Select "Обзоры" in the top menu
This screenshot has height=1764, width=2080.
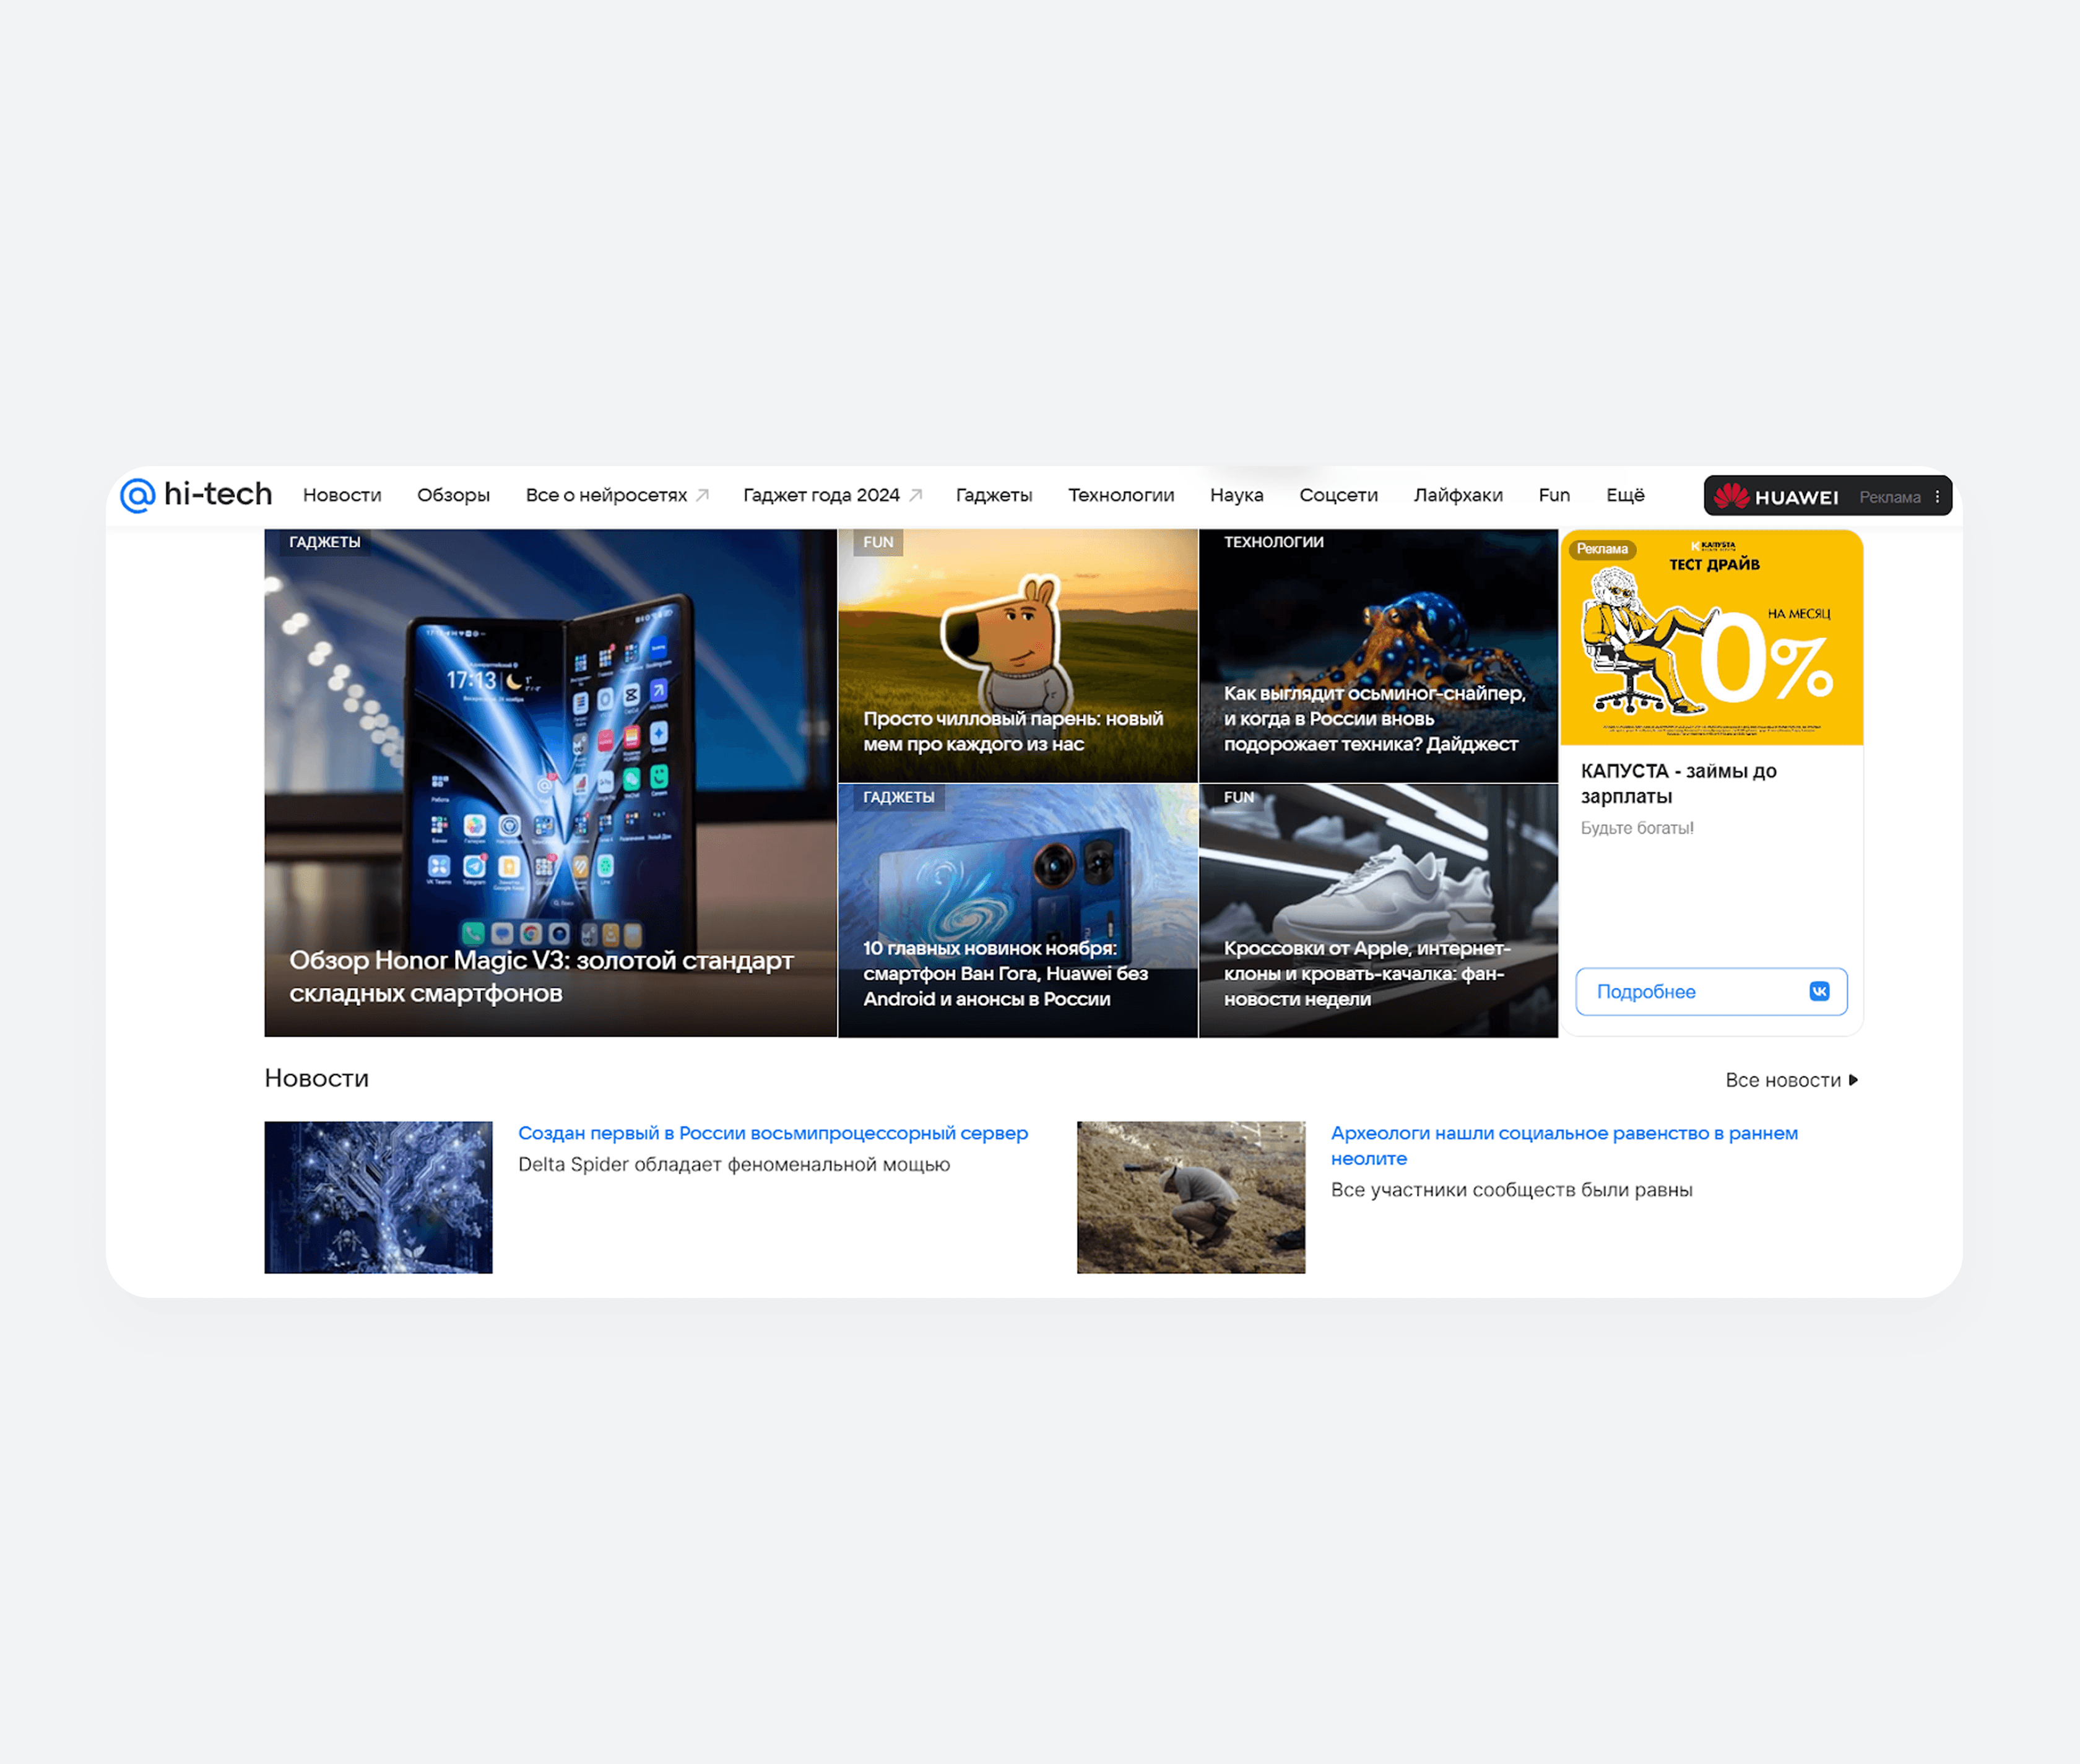453,494
